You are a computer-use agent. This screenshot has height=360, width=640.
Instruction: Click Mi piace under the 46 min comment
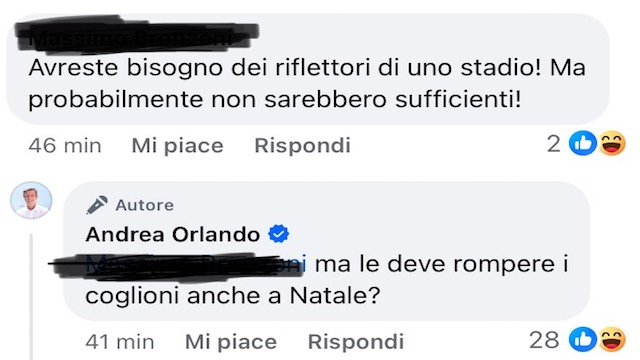pyautogui.click(x=178, y=145)
